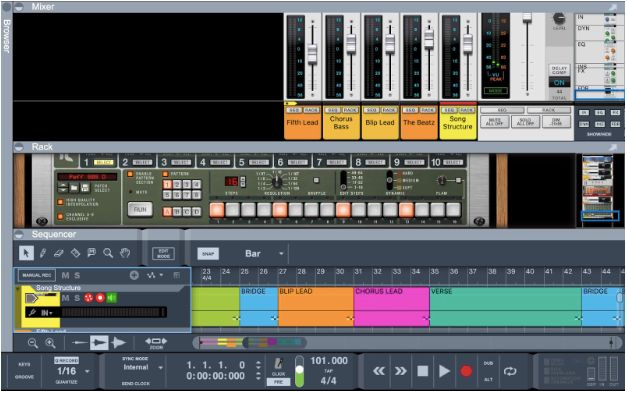Select the Eraser tool in Sequencer toolbar
The image size is (627, 393).
59,253
